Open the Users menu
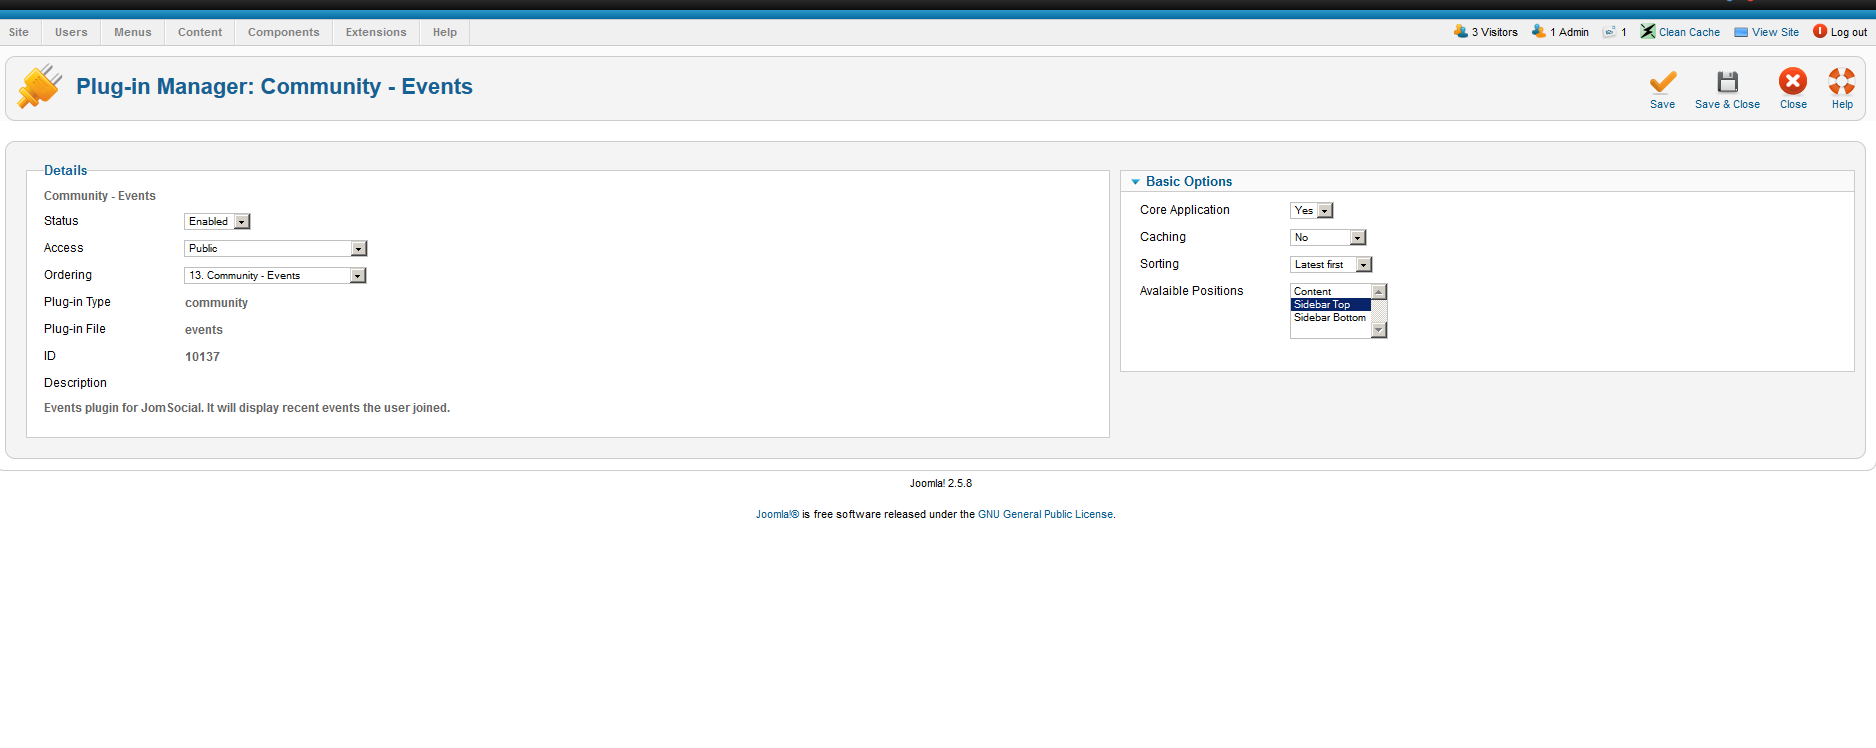This screenshot has width=1876, height=748. click(x=71, y=32)
